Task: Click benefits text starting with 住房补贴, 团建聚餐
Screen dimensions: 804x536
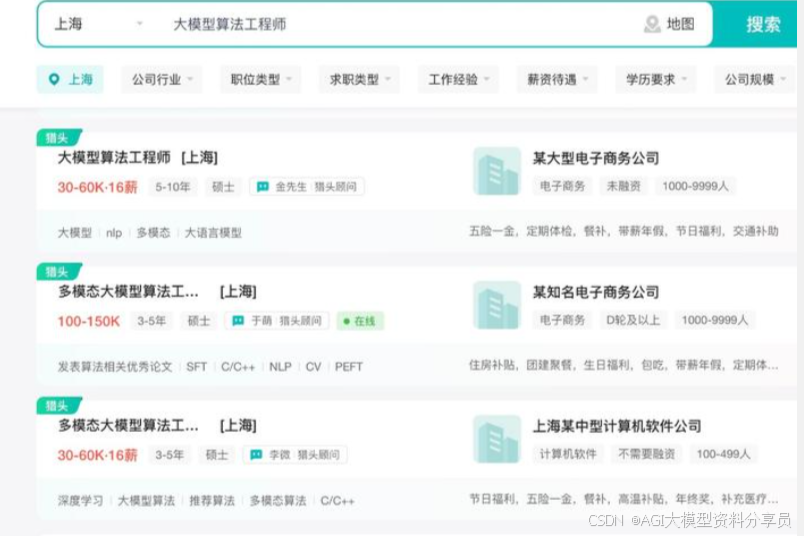Action: pos(624,365)
